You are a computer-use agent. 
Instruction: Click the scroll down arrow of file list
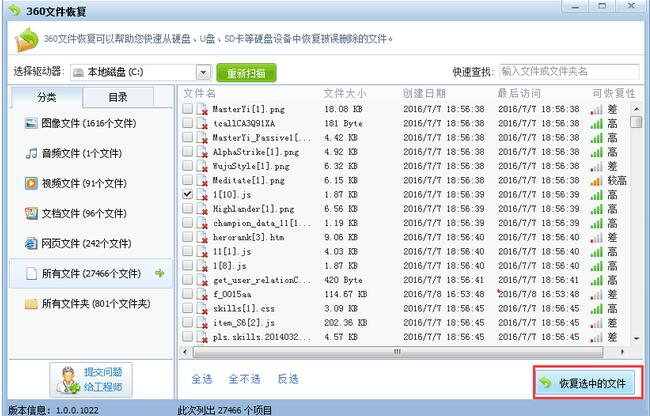(636, 339)
